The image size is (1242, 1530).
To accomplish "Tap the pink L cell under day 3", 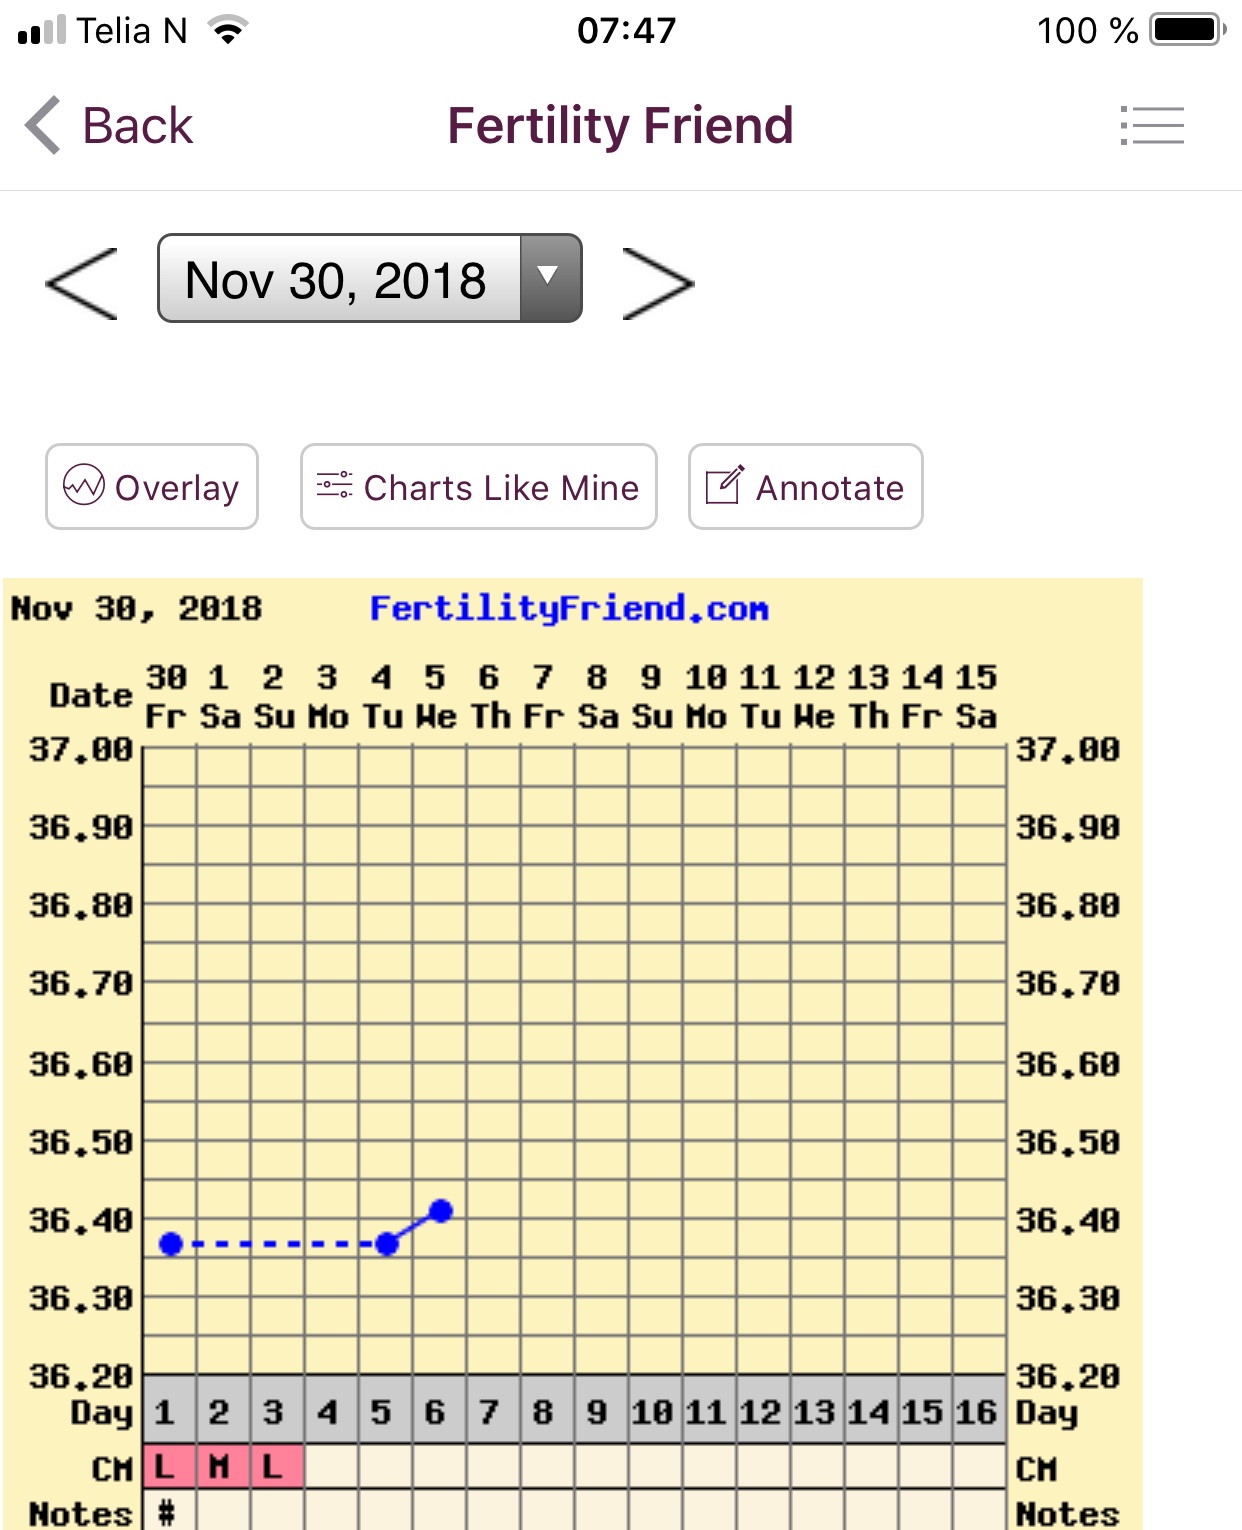I will coord(274,1467).
